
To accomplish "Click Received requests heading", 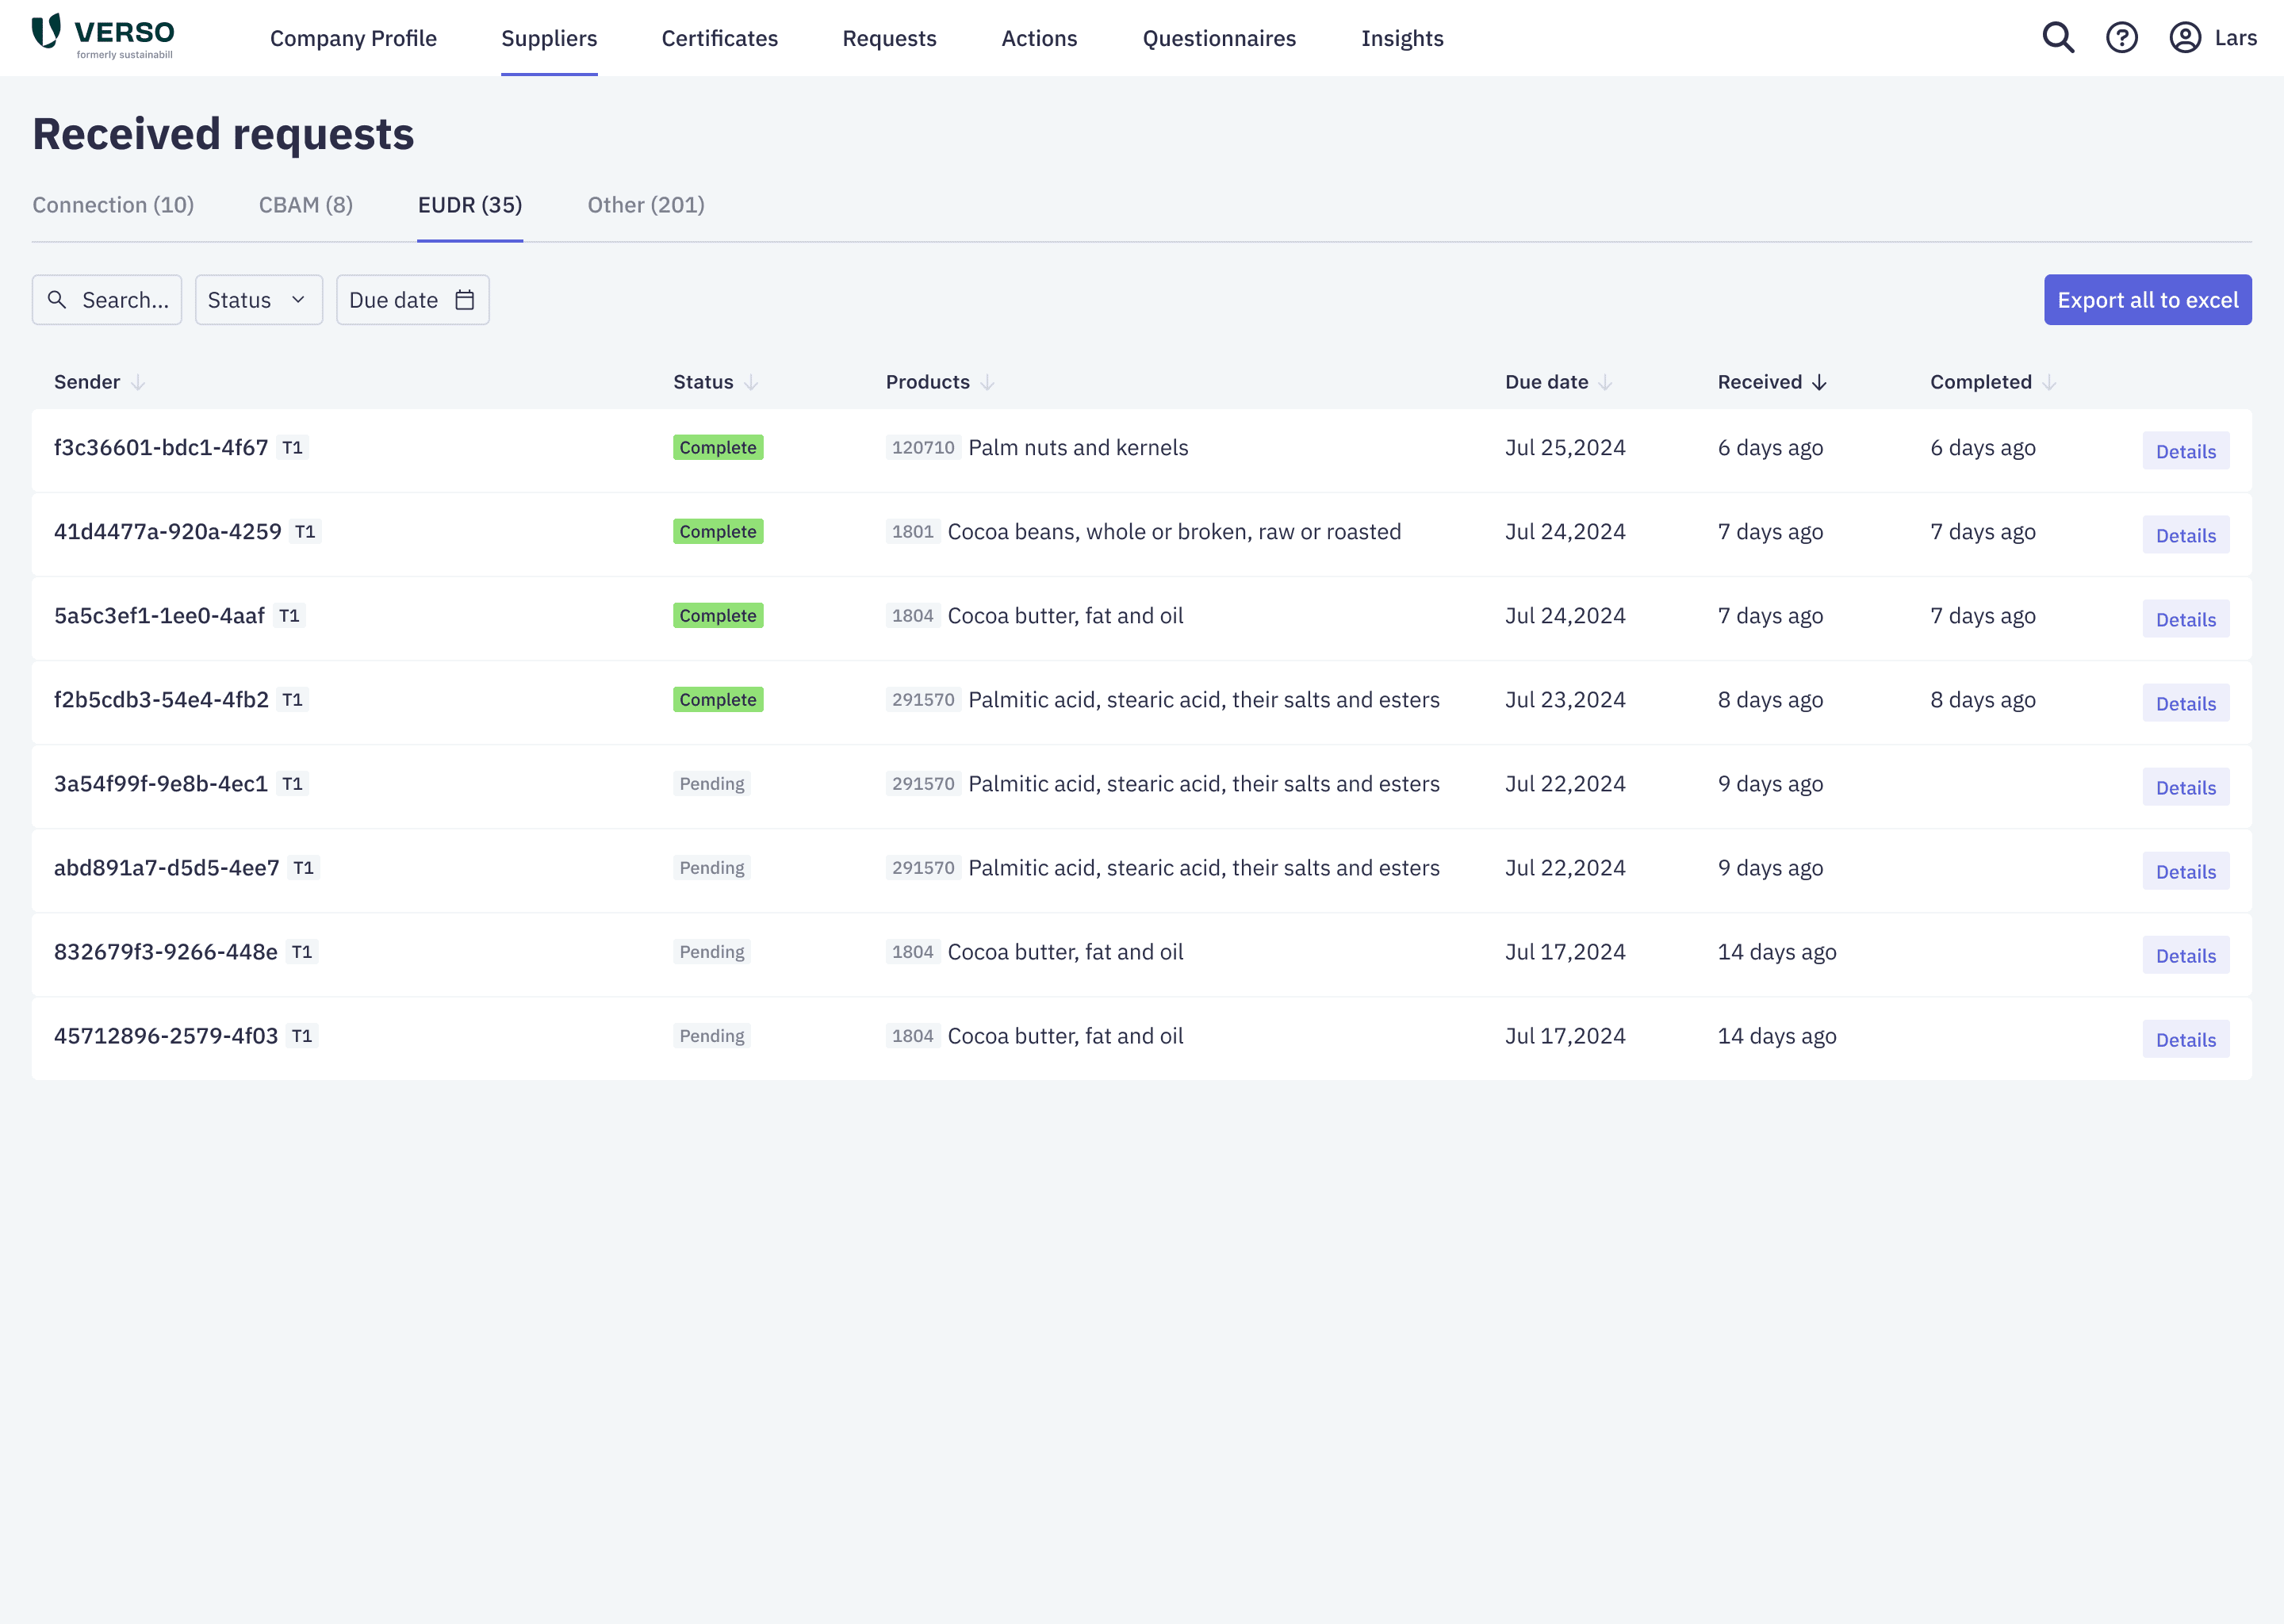I will click(x=223, y=134).
